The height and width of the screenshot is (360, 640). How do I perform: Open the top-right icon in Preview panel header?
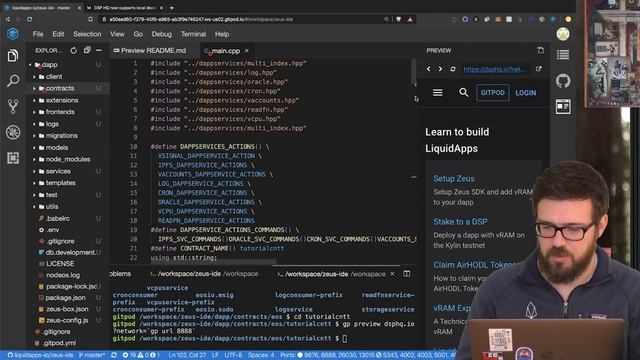tap(540, 50)
